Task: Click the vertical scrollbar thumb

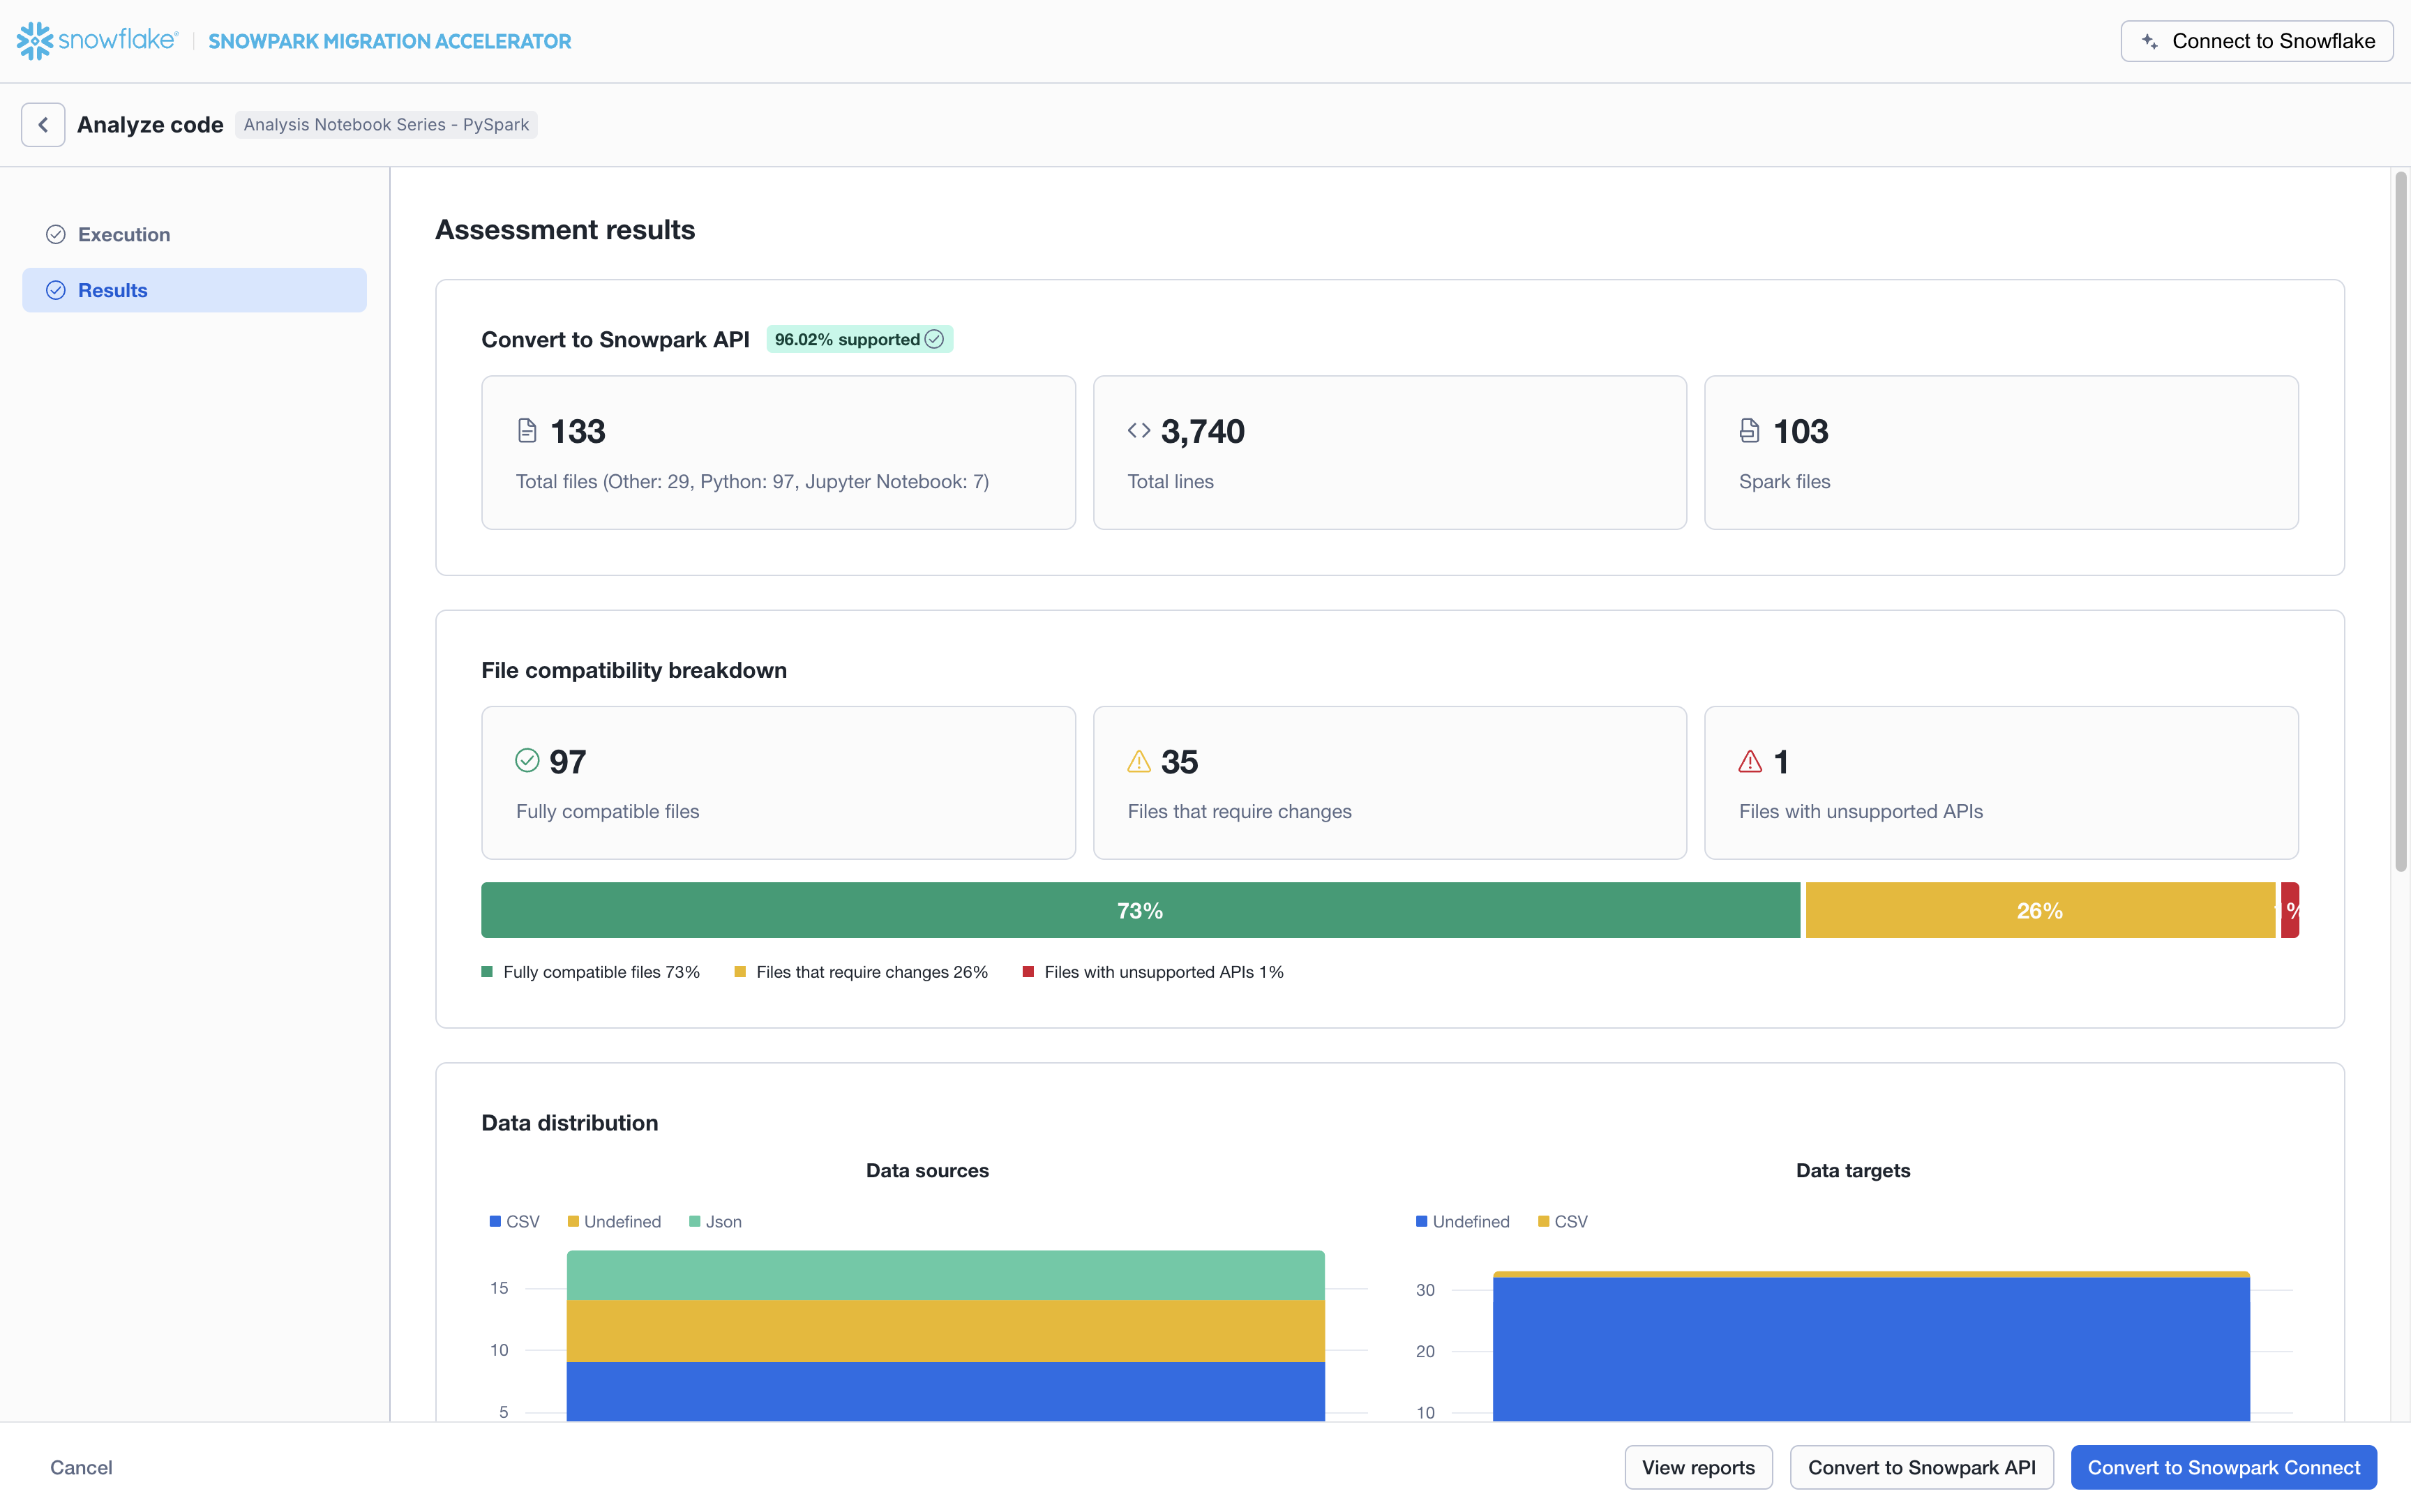Action: (2400, 520)
